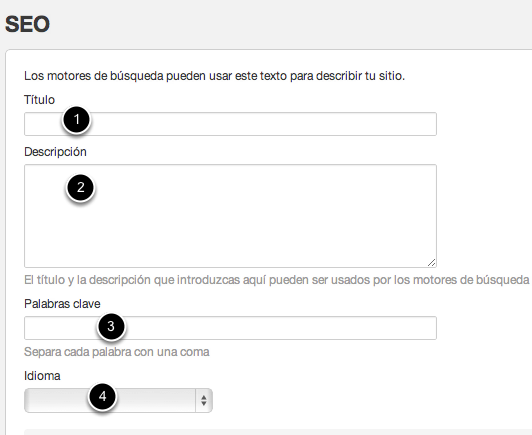Focus the Palabras clave input field
This screenshot has width=532, height=435.
(230, 328)
